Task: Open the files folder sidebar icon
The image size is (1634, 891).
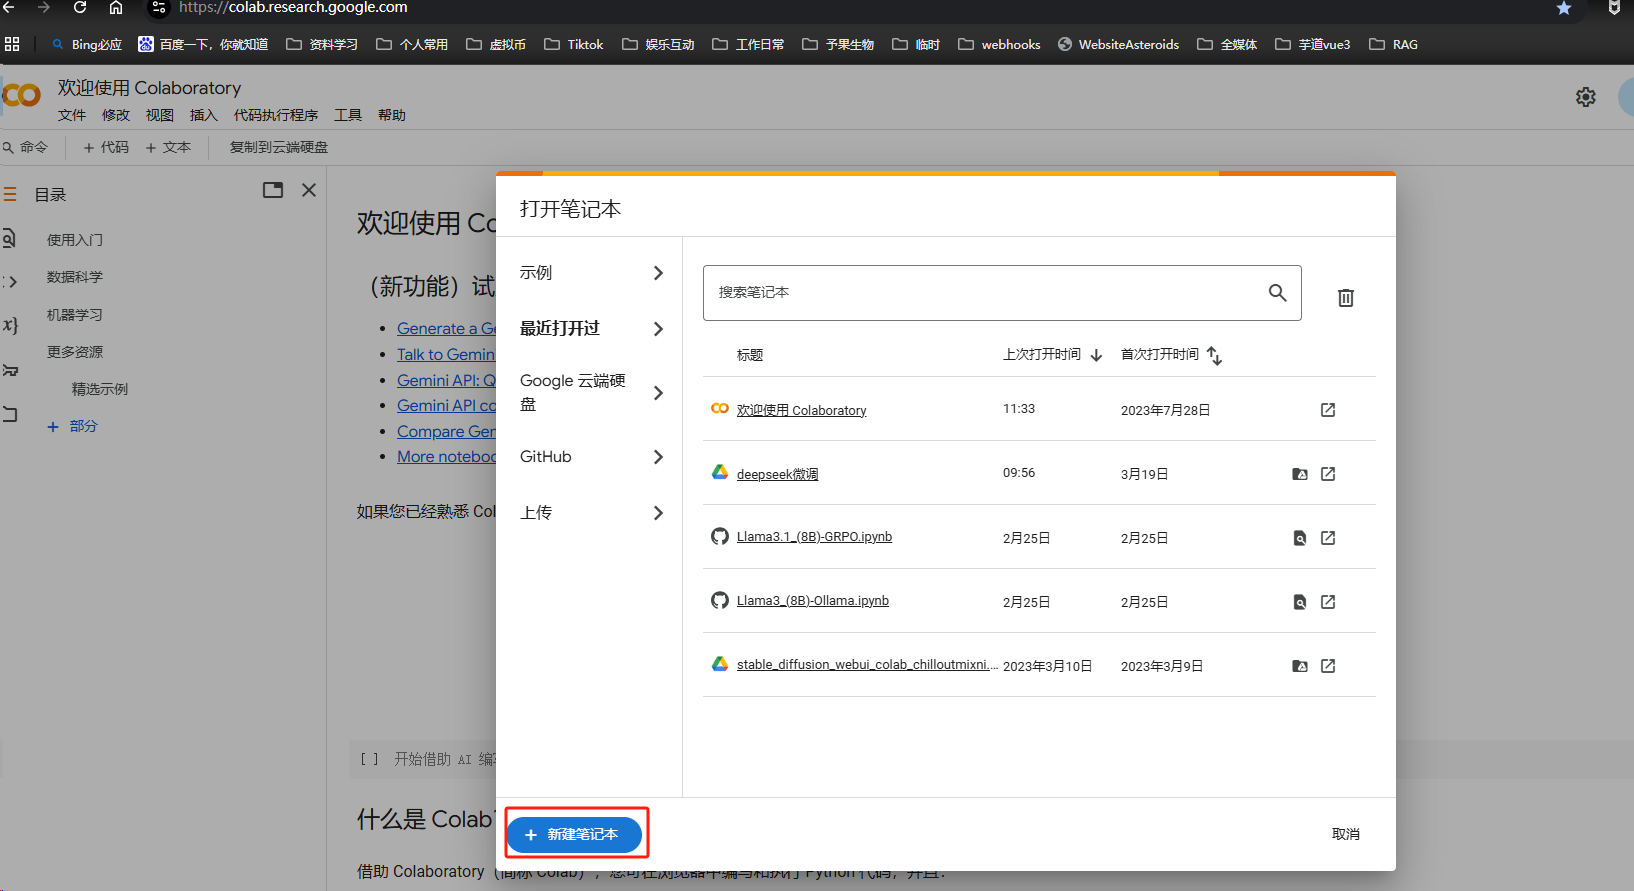Action: click(x=10, y=414)
